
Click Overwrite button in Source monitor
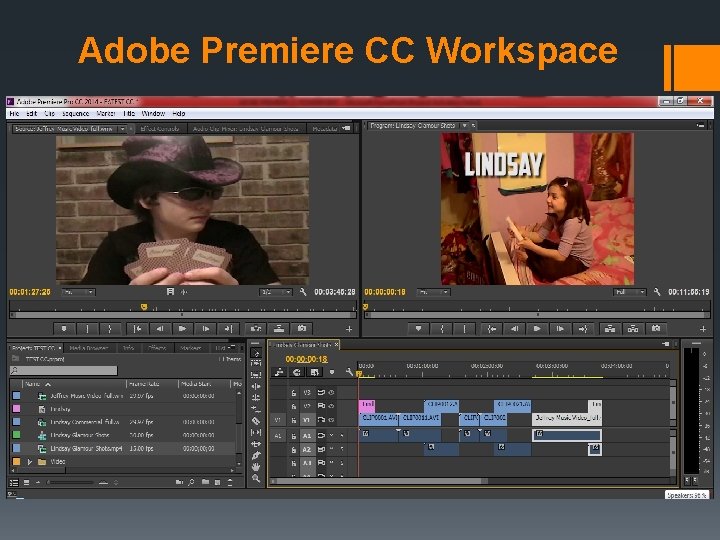[279, 328]
